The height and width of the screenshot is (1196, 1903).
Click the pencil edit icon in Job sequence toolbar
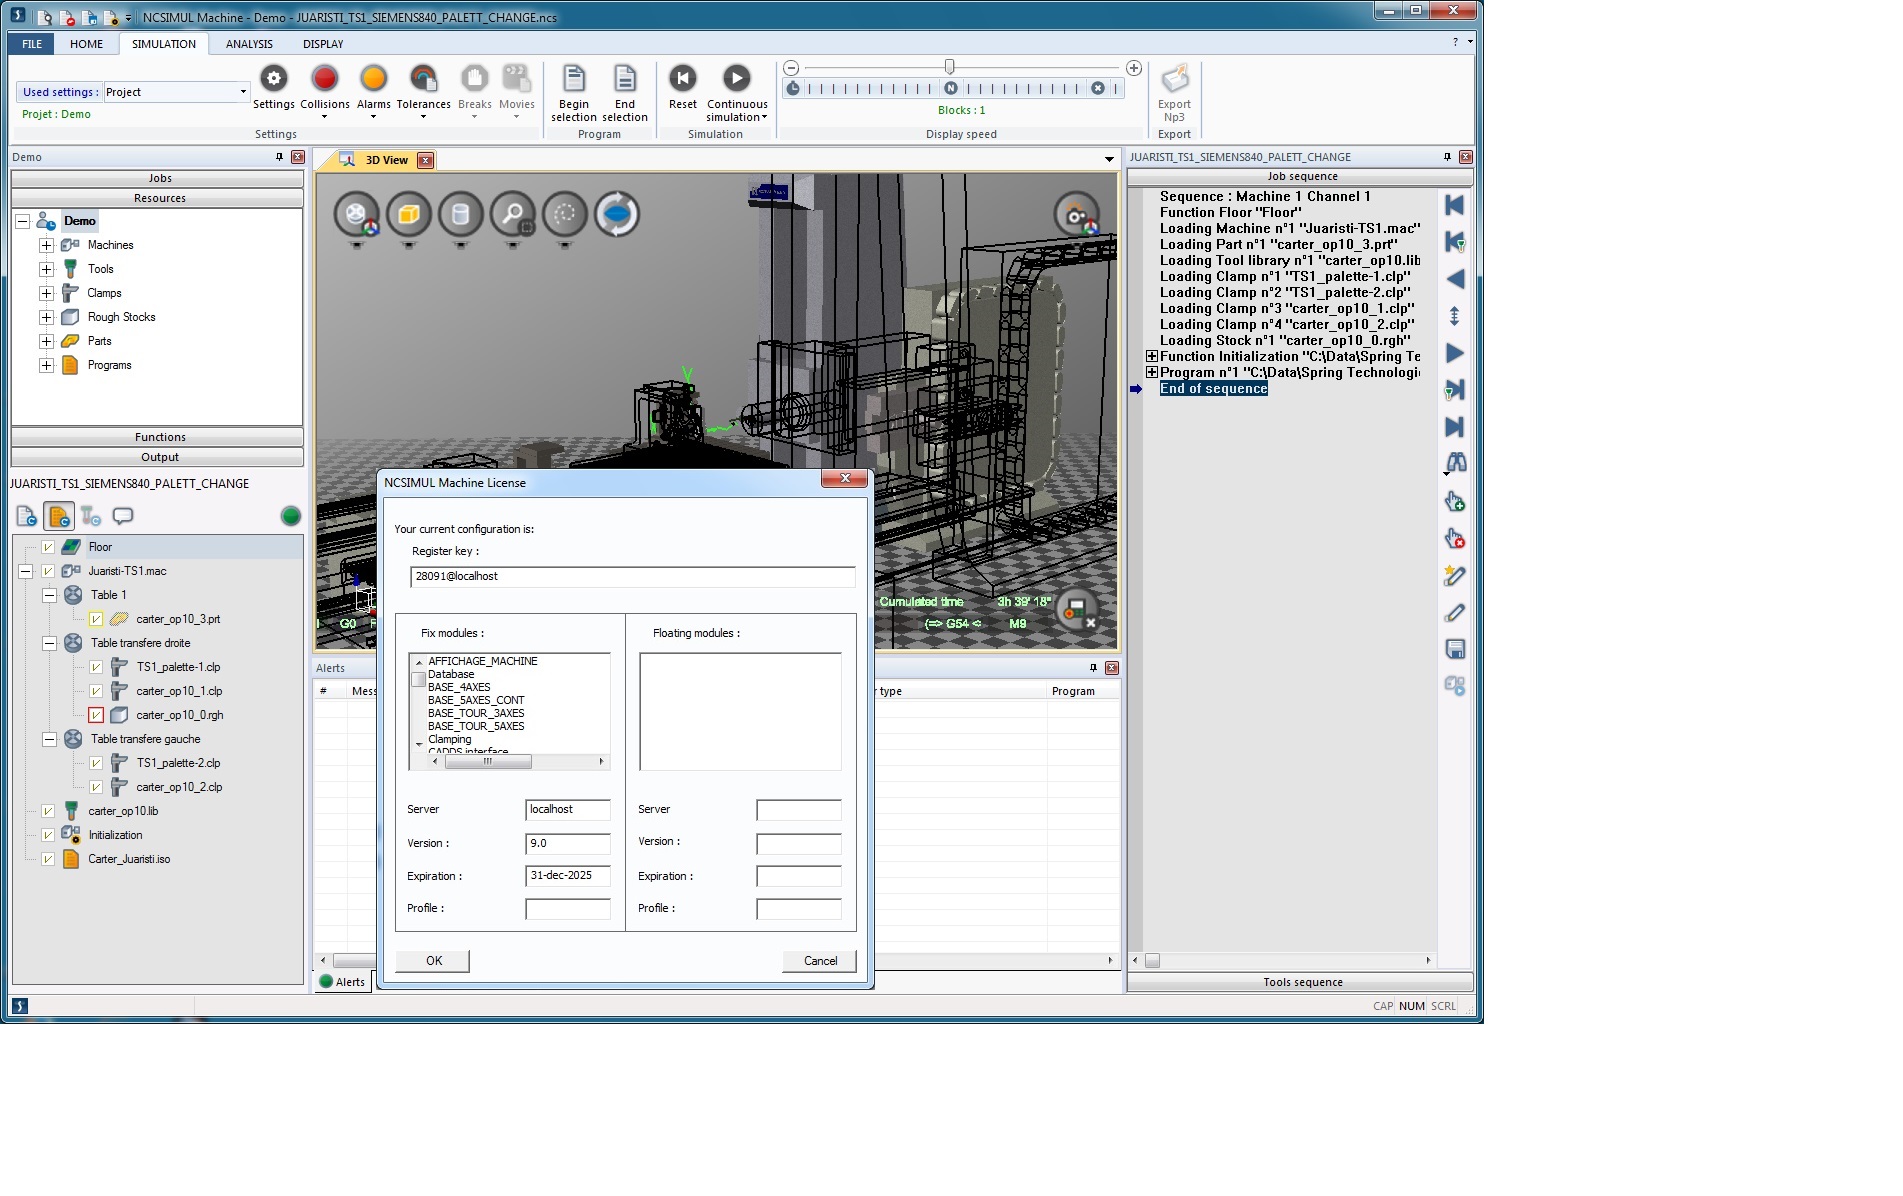1455,613
